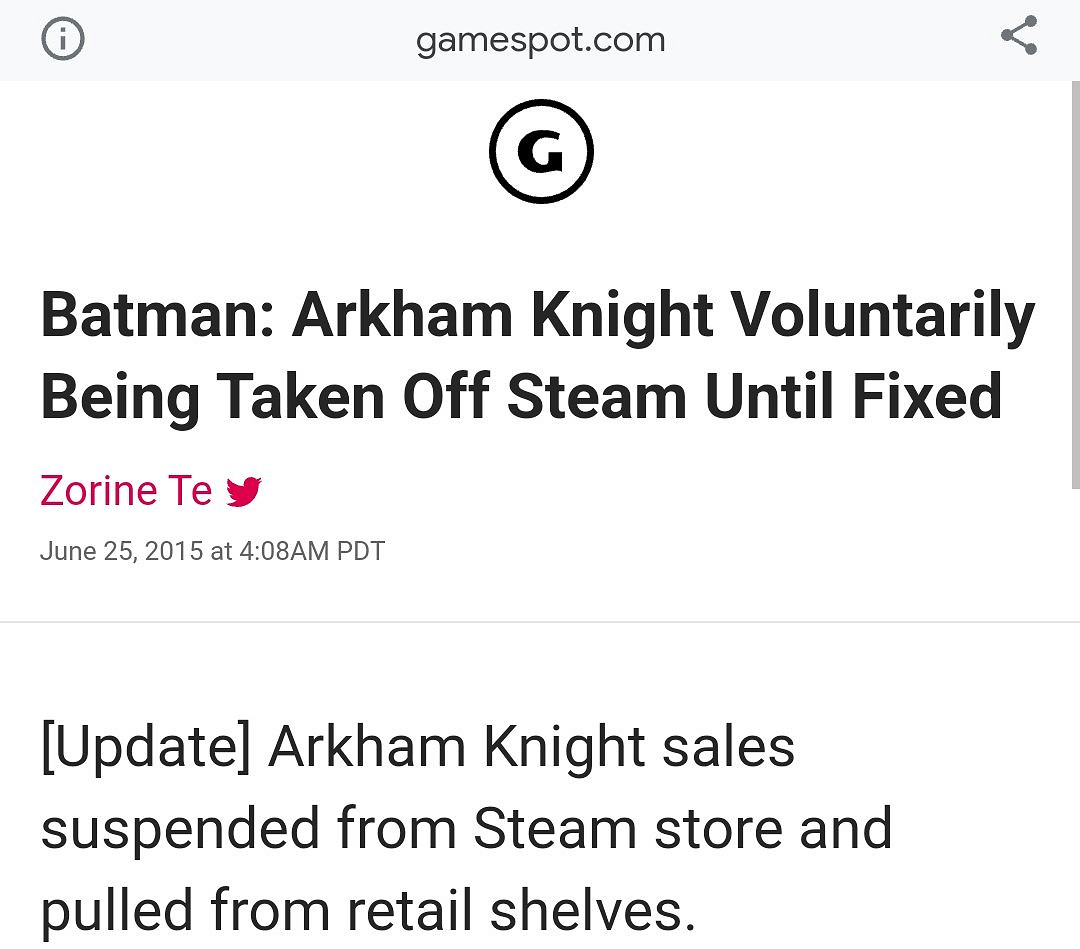Click "Voluntarily" in the article headline
The height and width of the screenshot is (949, 1080).
(884, 315)
